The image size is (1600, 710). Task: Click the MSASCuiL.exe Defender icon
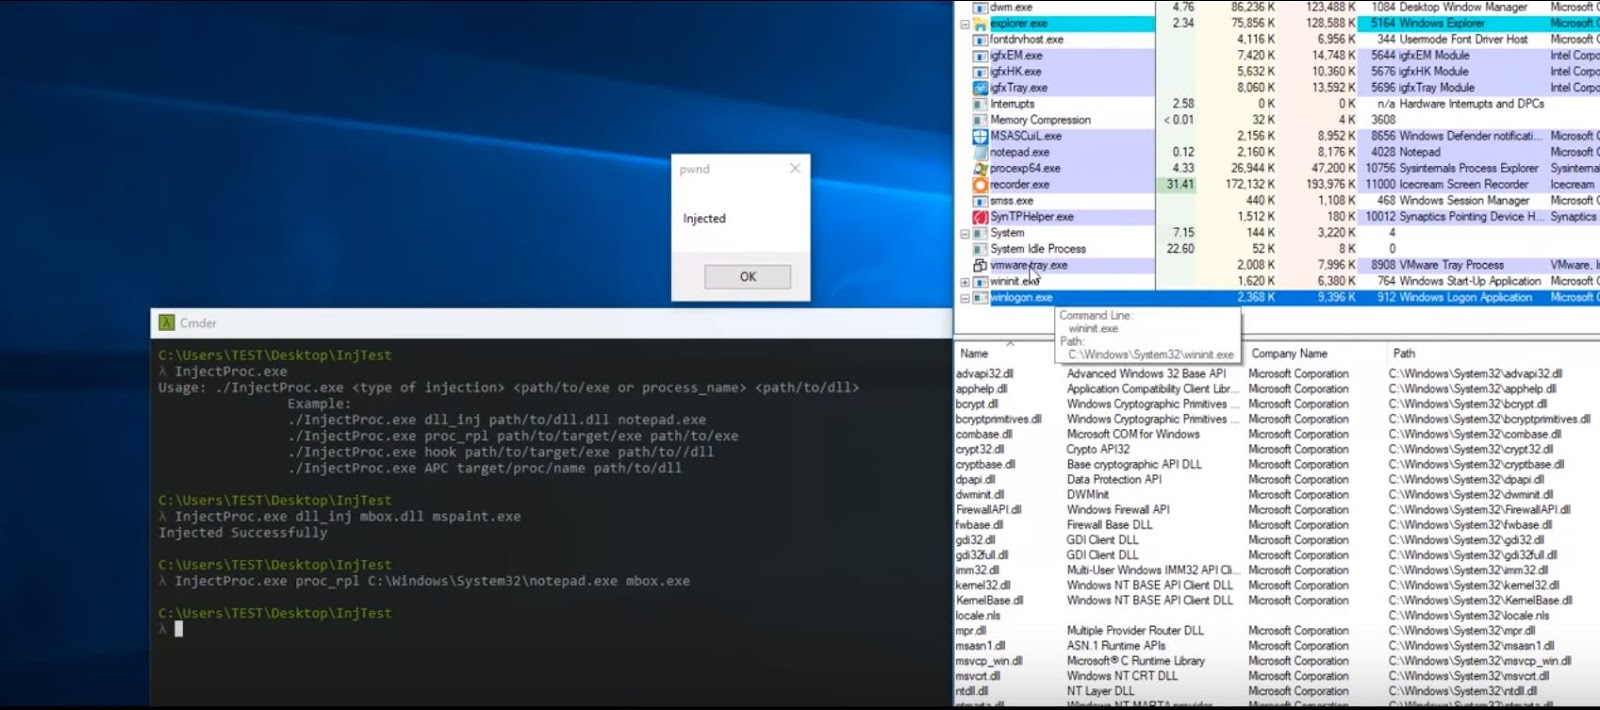tap(981, 136)
